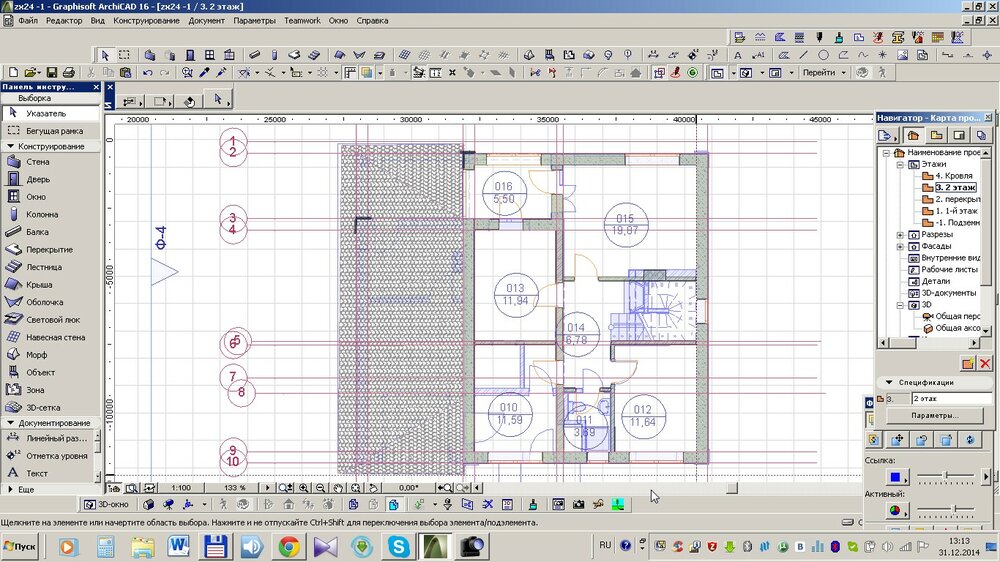Screen dimensions: 1000x562
Task: Select the Бегущая рамка (Marquee) option
Action: (54, 131)
